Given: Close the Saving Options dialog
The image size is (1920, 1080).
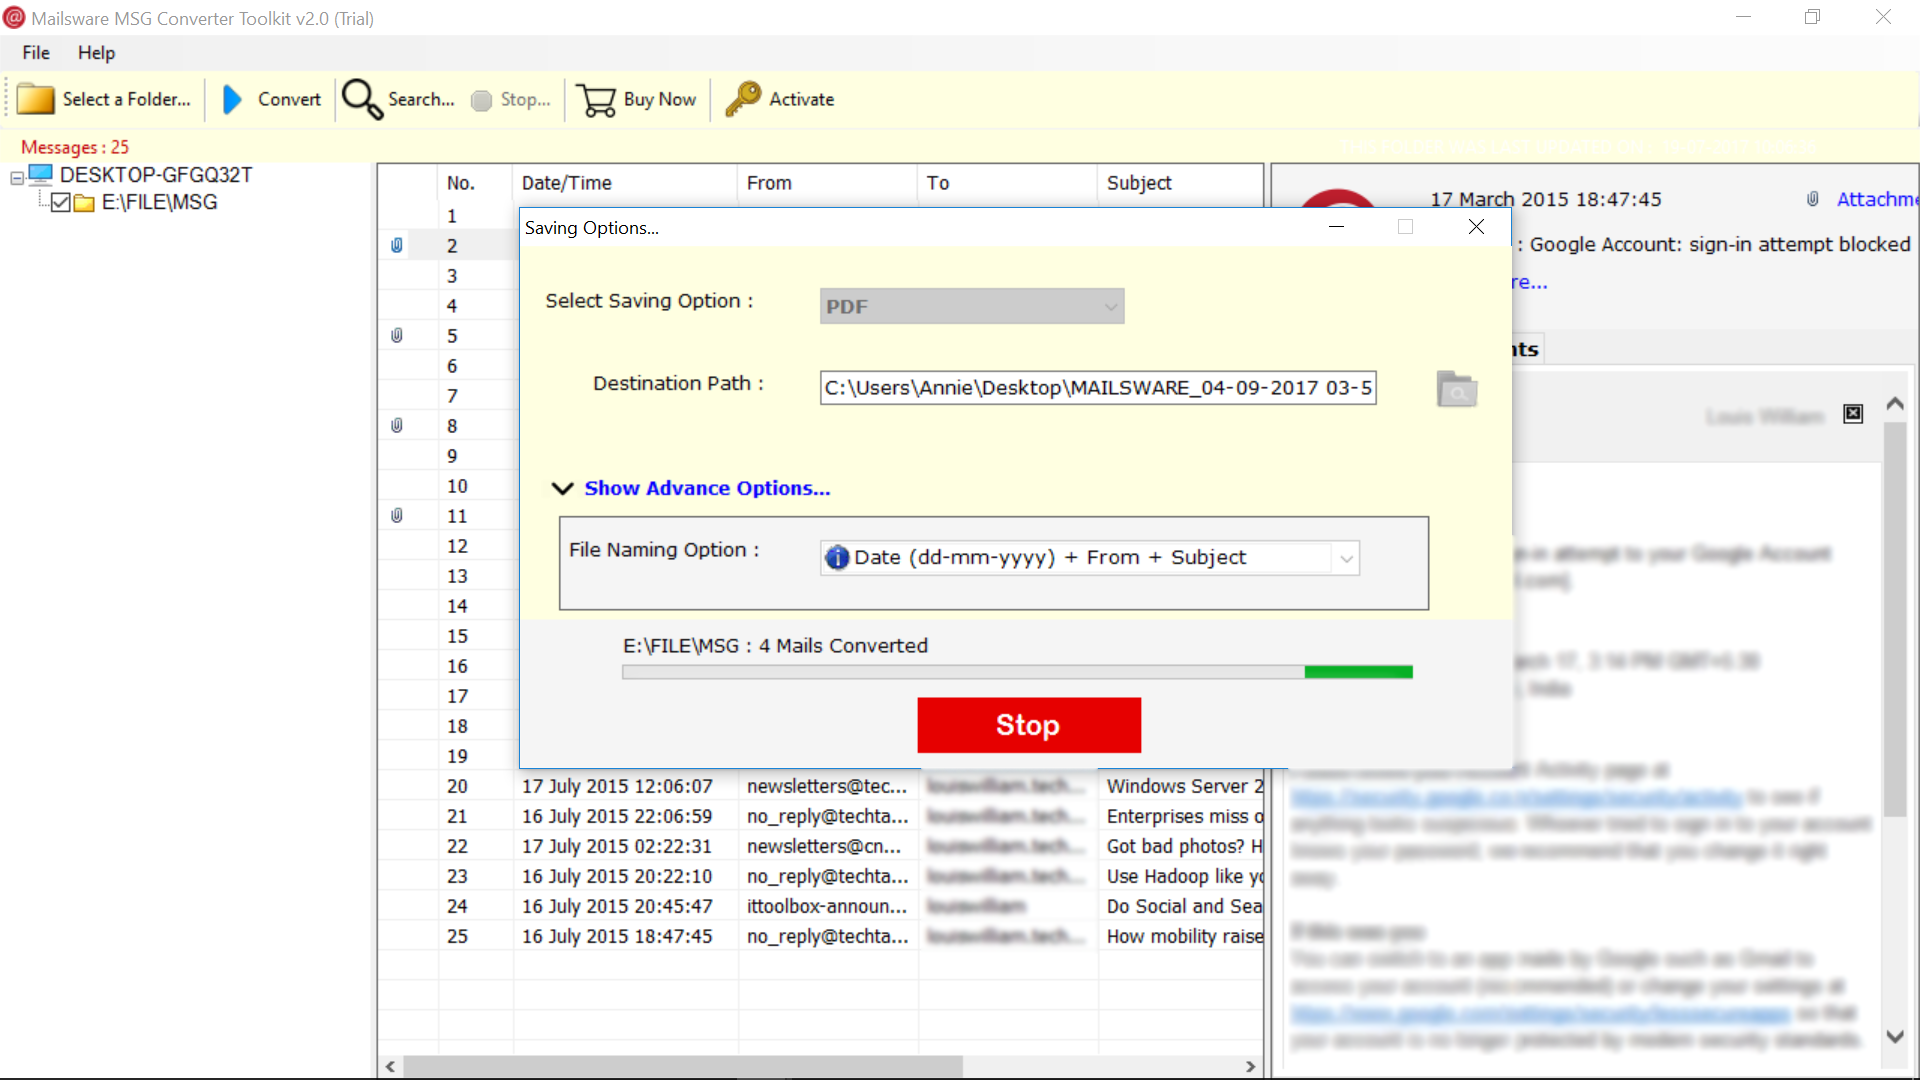Looking at the screenshot, I should (1476, 227).
